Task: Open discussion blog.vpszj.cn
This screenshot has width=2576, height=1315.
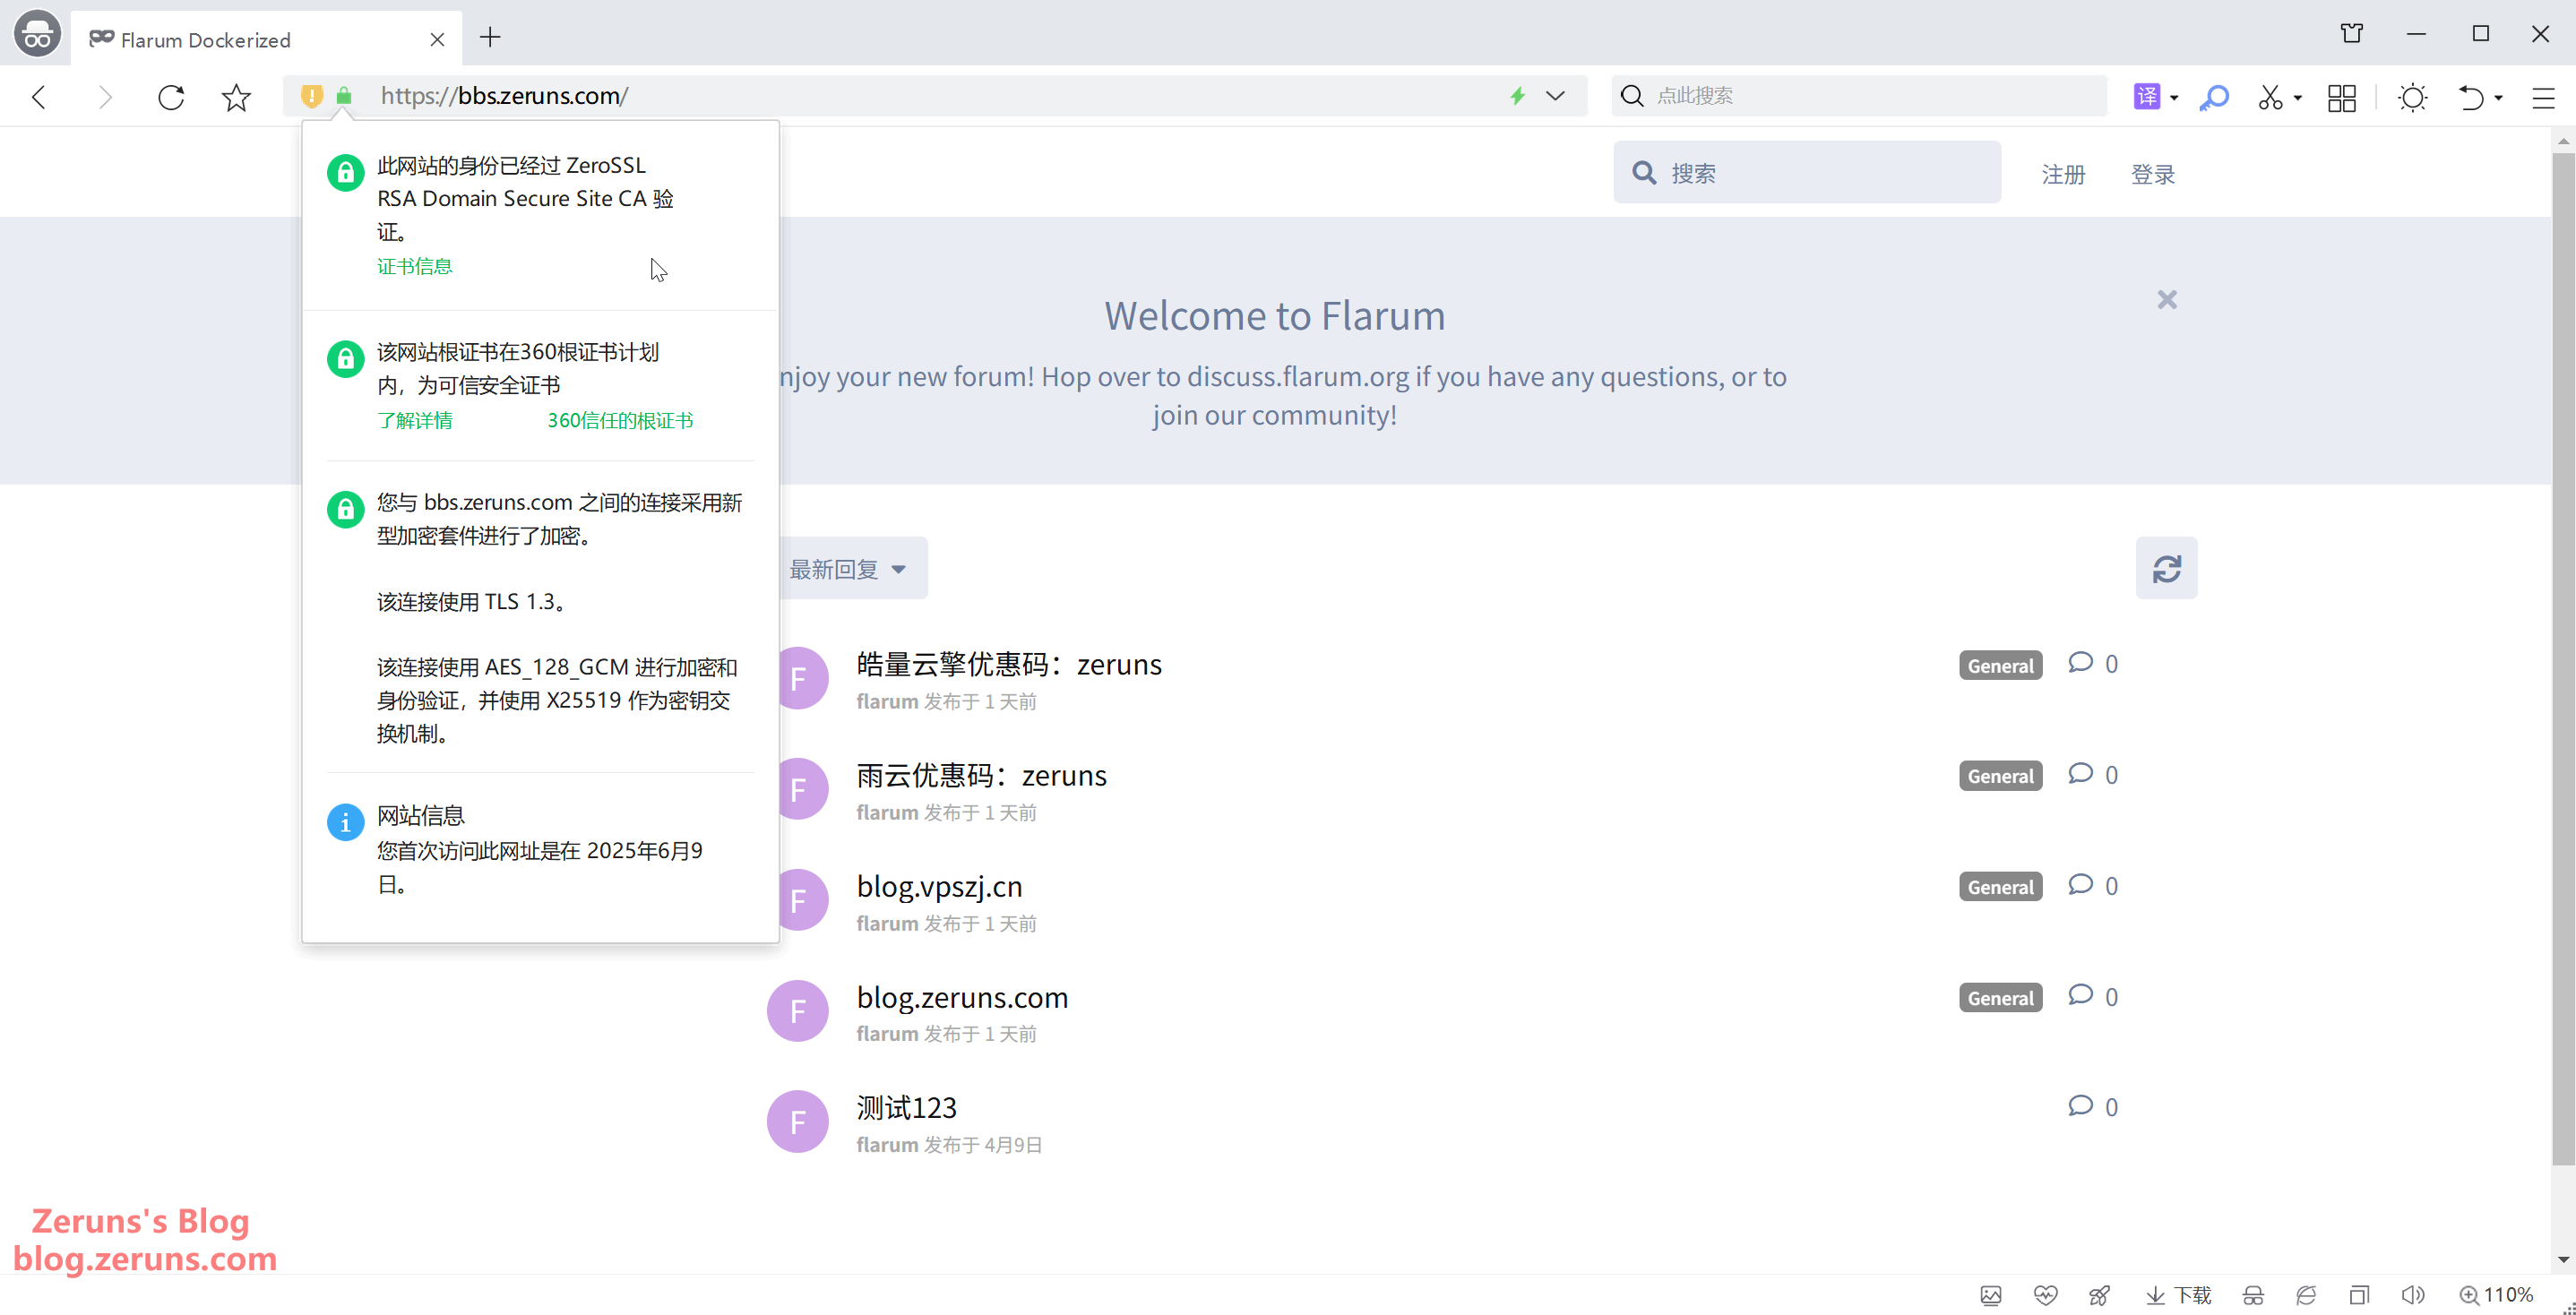Action: click(939, 887)
